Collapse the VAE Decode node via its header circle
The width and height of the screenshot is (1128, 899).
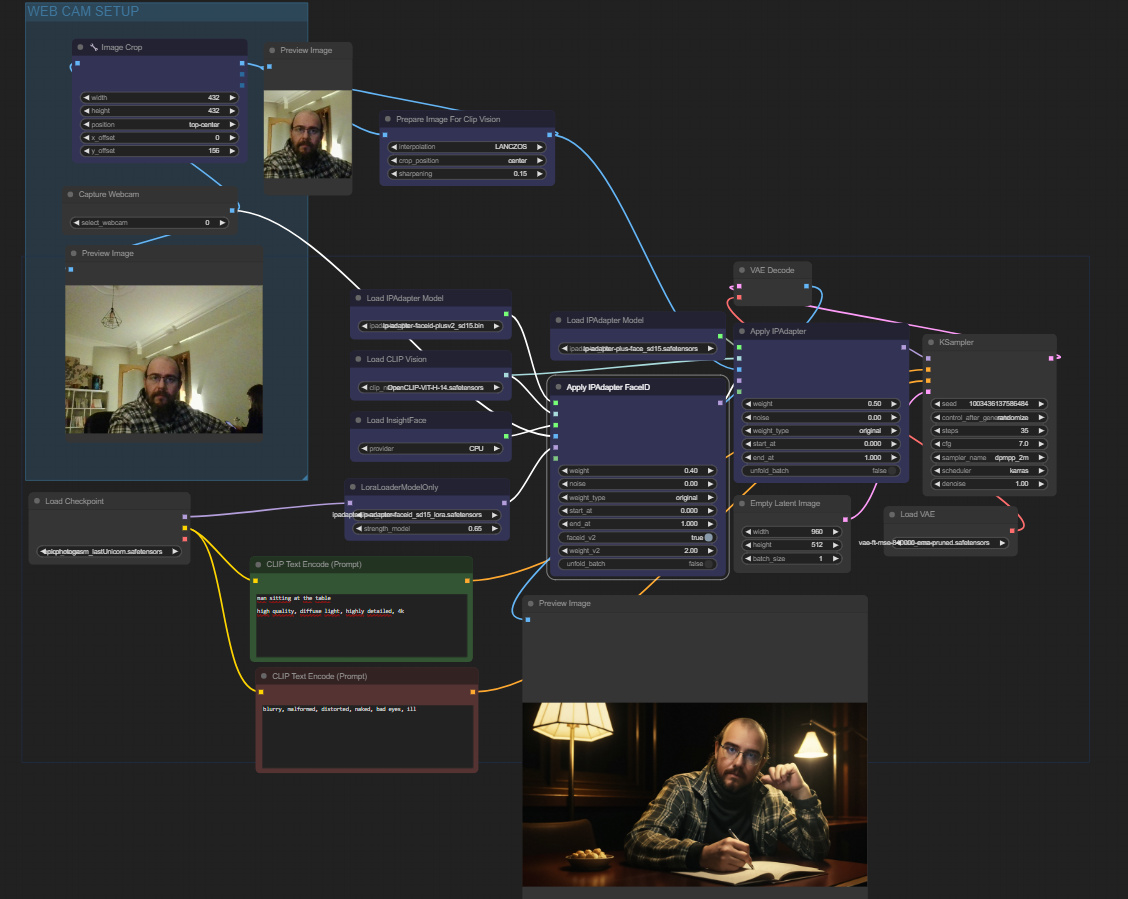(x=740, y=270)
